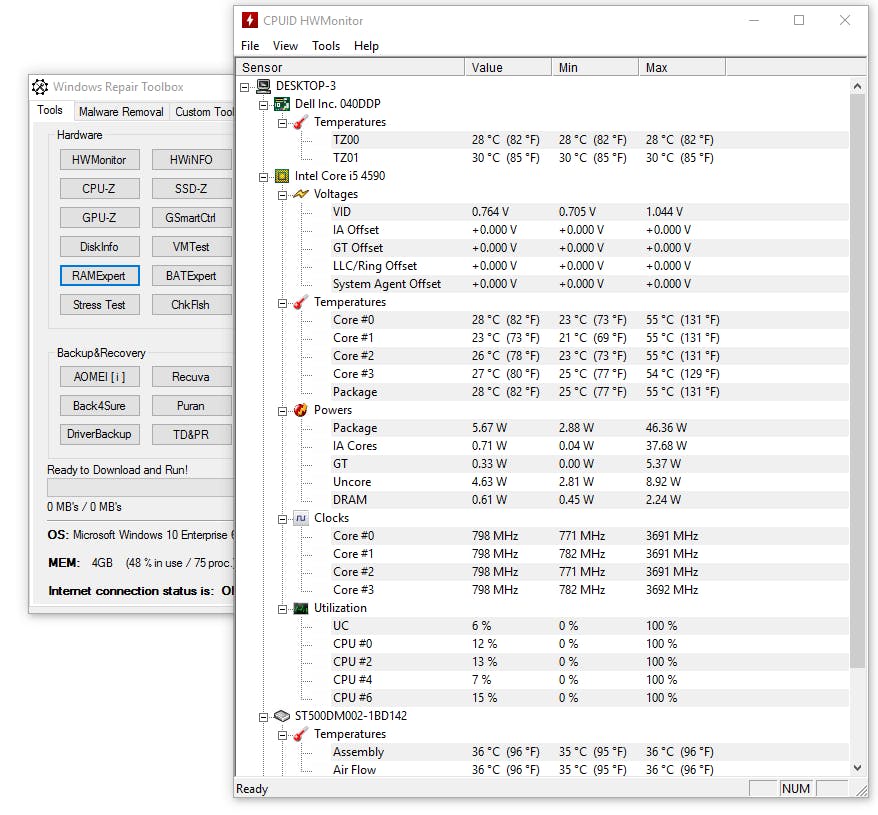Viewport: 878px width, 815px height.
Task: Click the Clocks waveform icon
Action: coord(301,518)
